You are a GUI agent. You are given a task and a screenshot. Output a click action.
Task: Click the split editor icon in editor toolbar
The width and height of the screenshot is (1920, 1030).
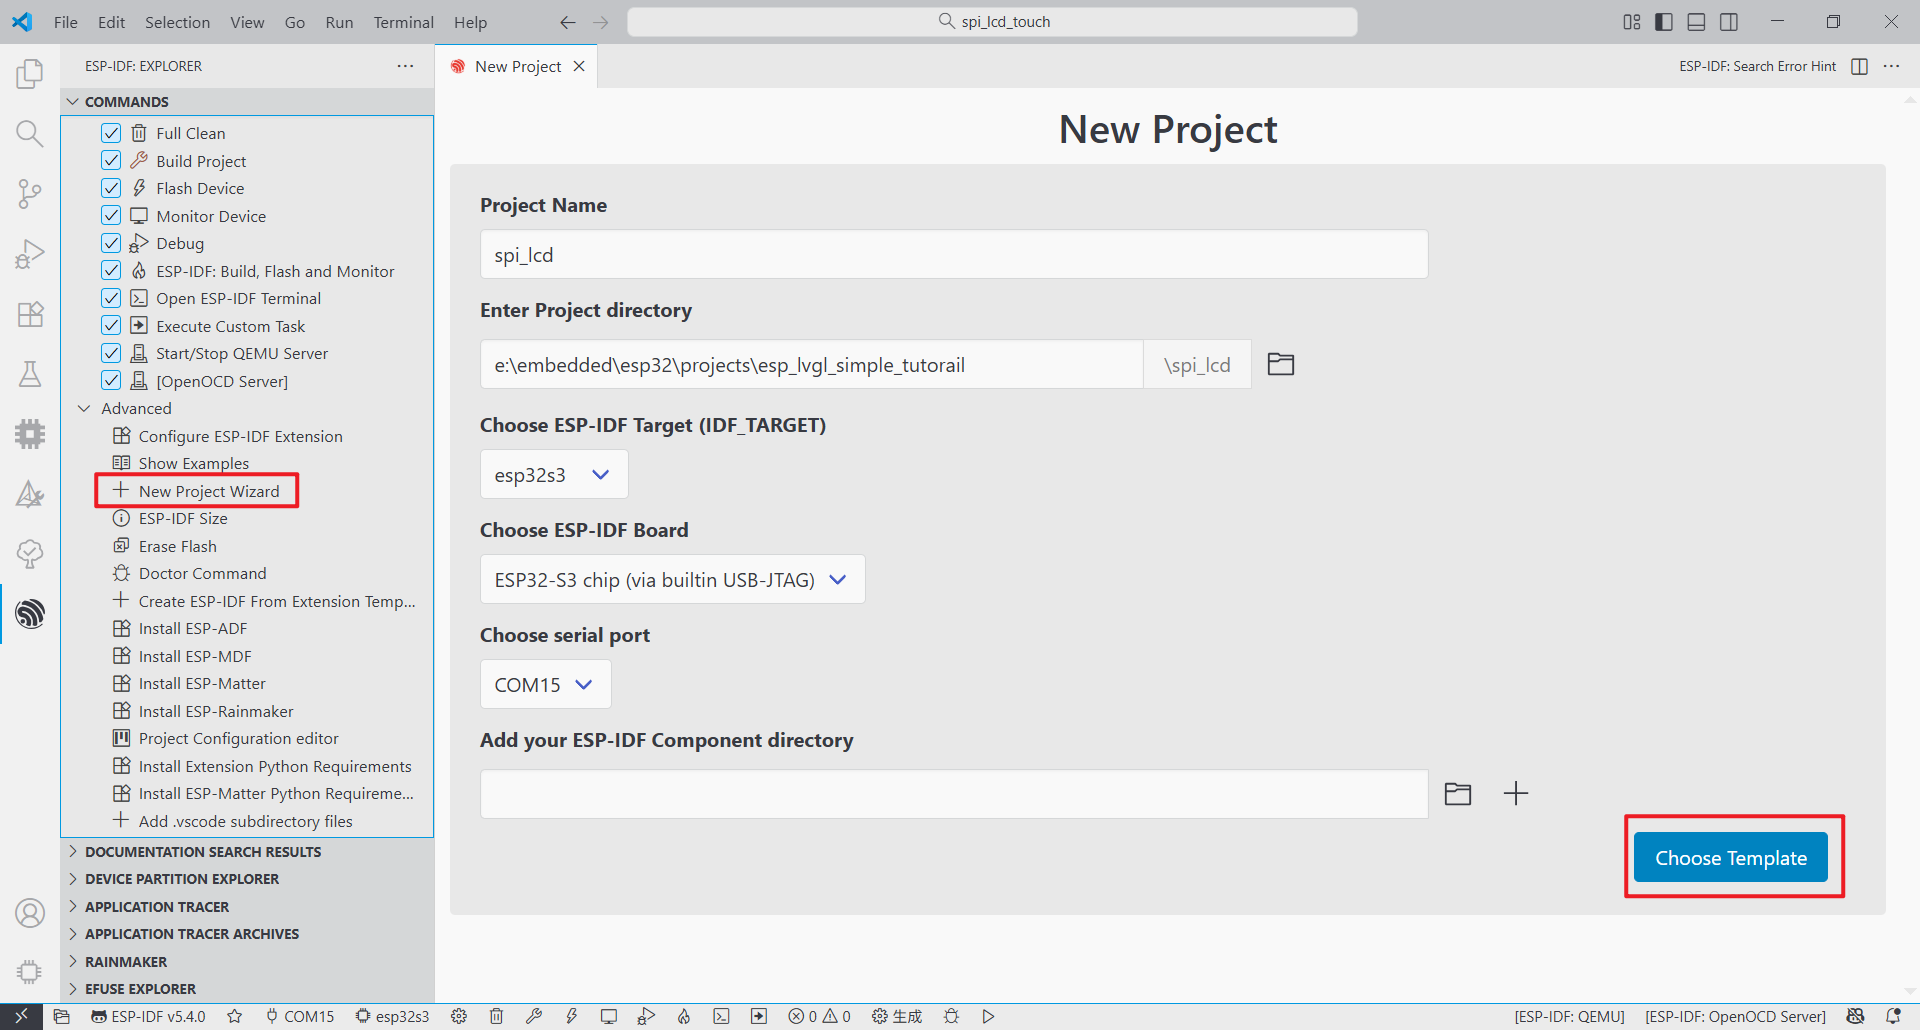tap(1860, 66)
